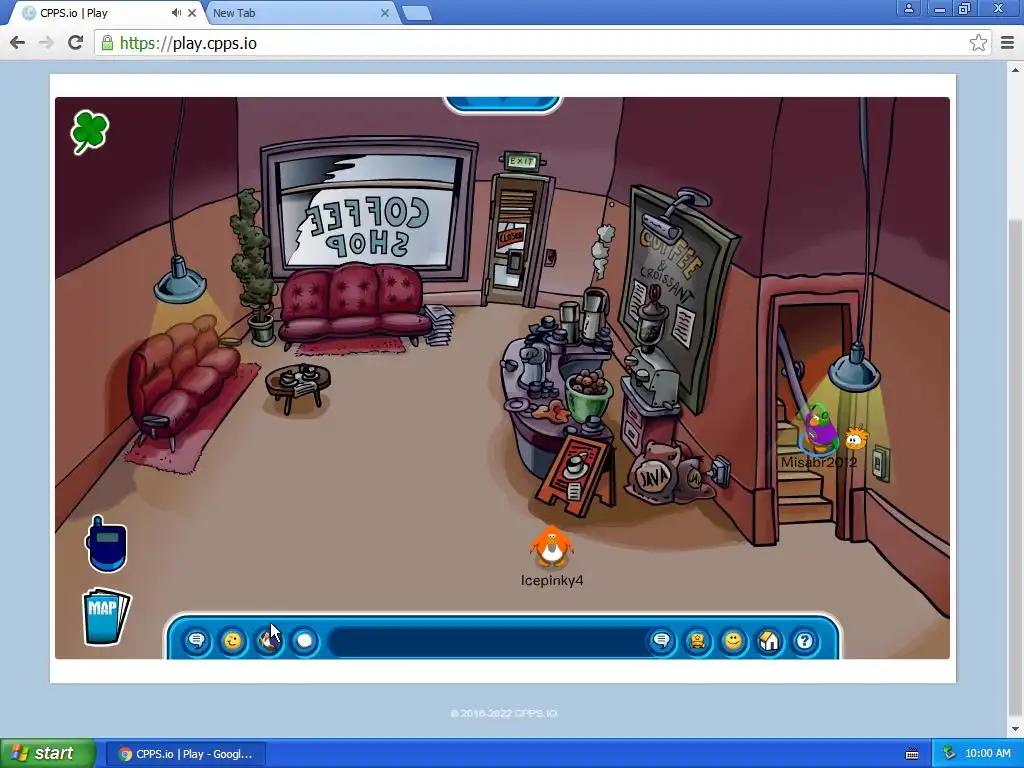The image size is (1024, 768).
Task: Reload the page
Action: click(75, 43)
